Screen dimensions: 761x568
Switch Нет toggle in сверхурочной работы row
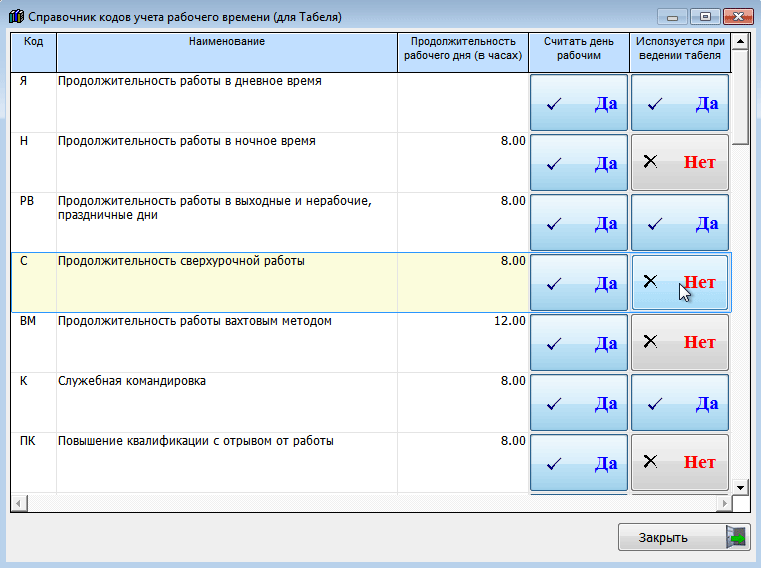click(679, 283)
